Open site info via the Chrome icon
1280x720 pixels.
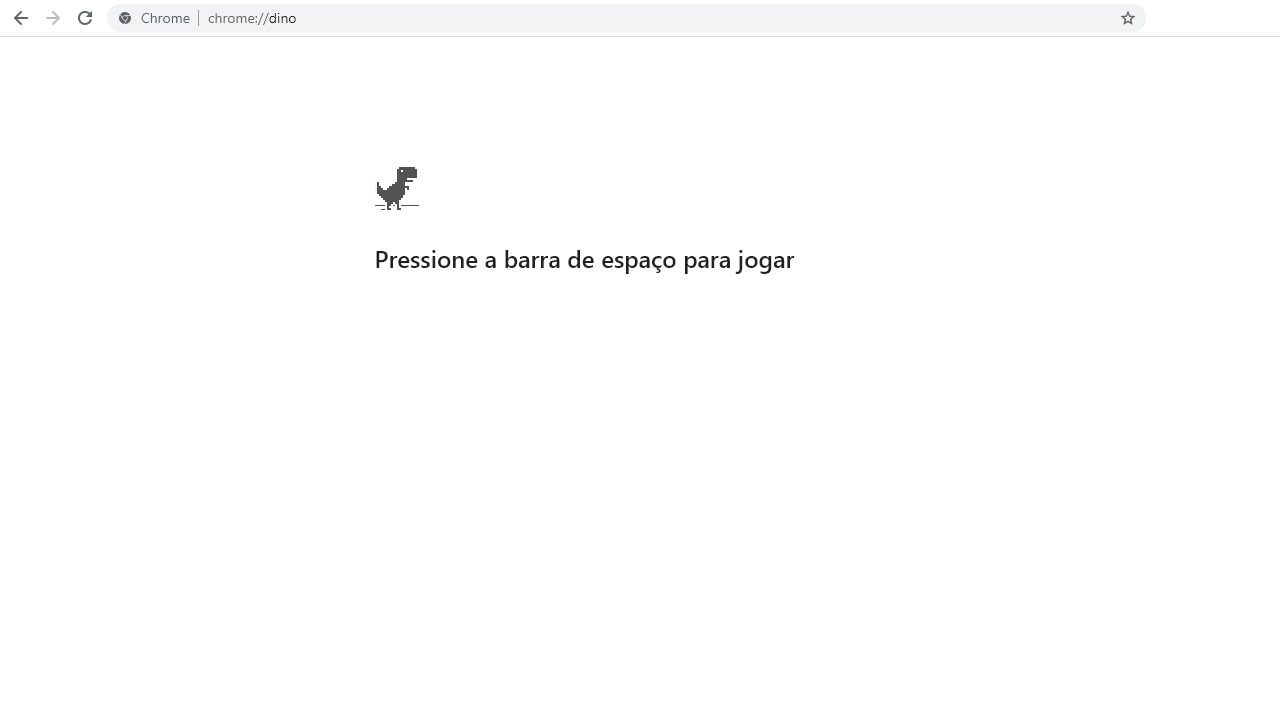click(x=125, y=18)
